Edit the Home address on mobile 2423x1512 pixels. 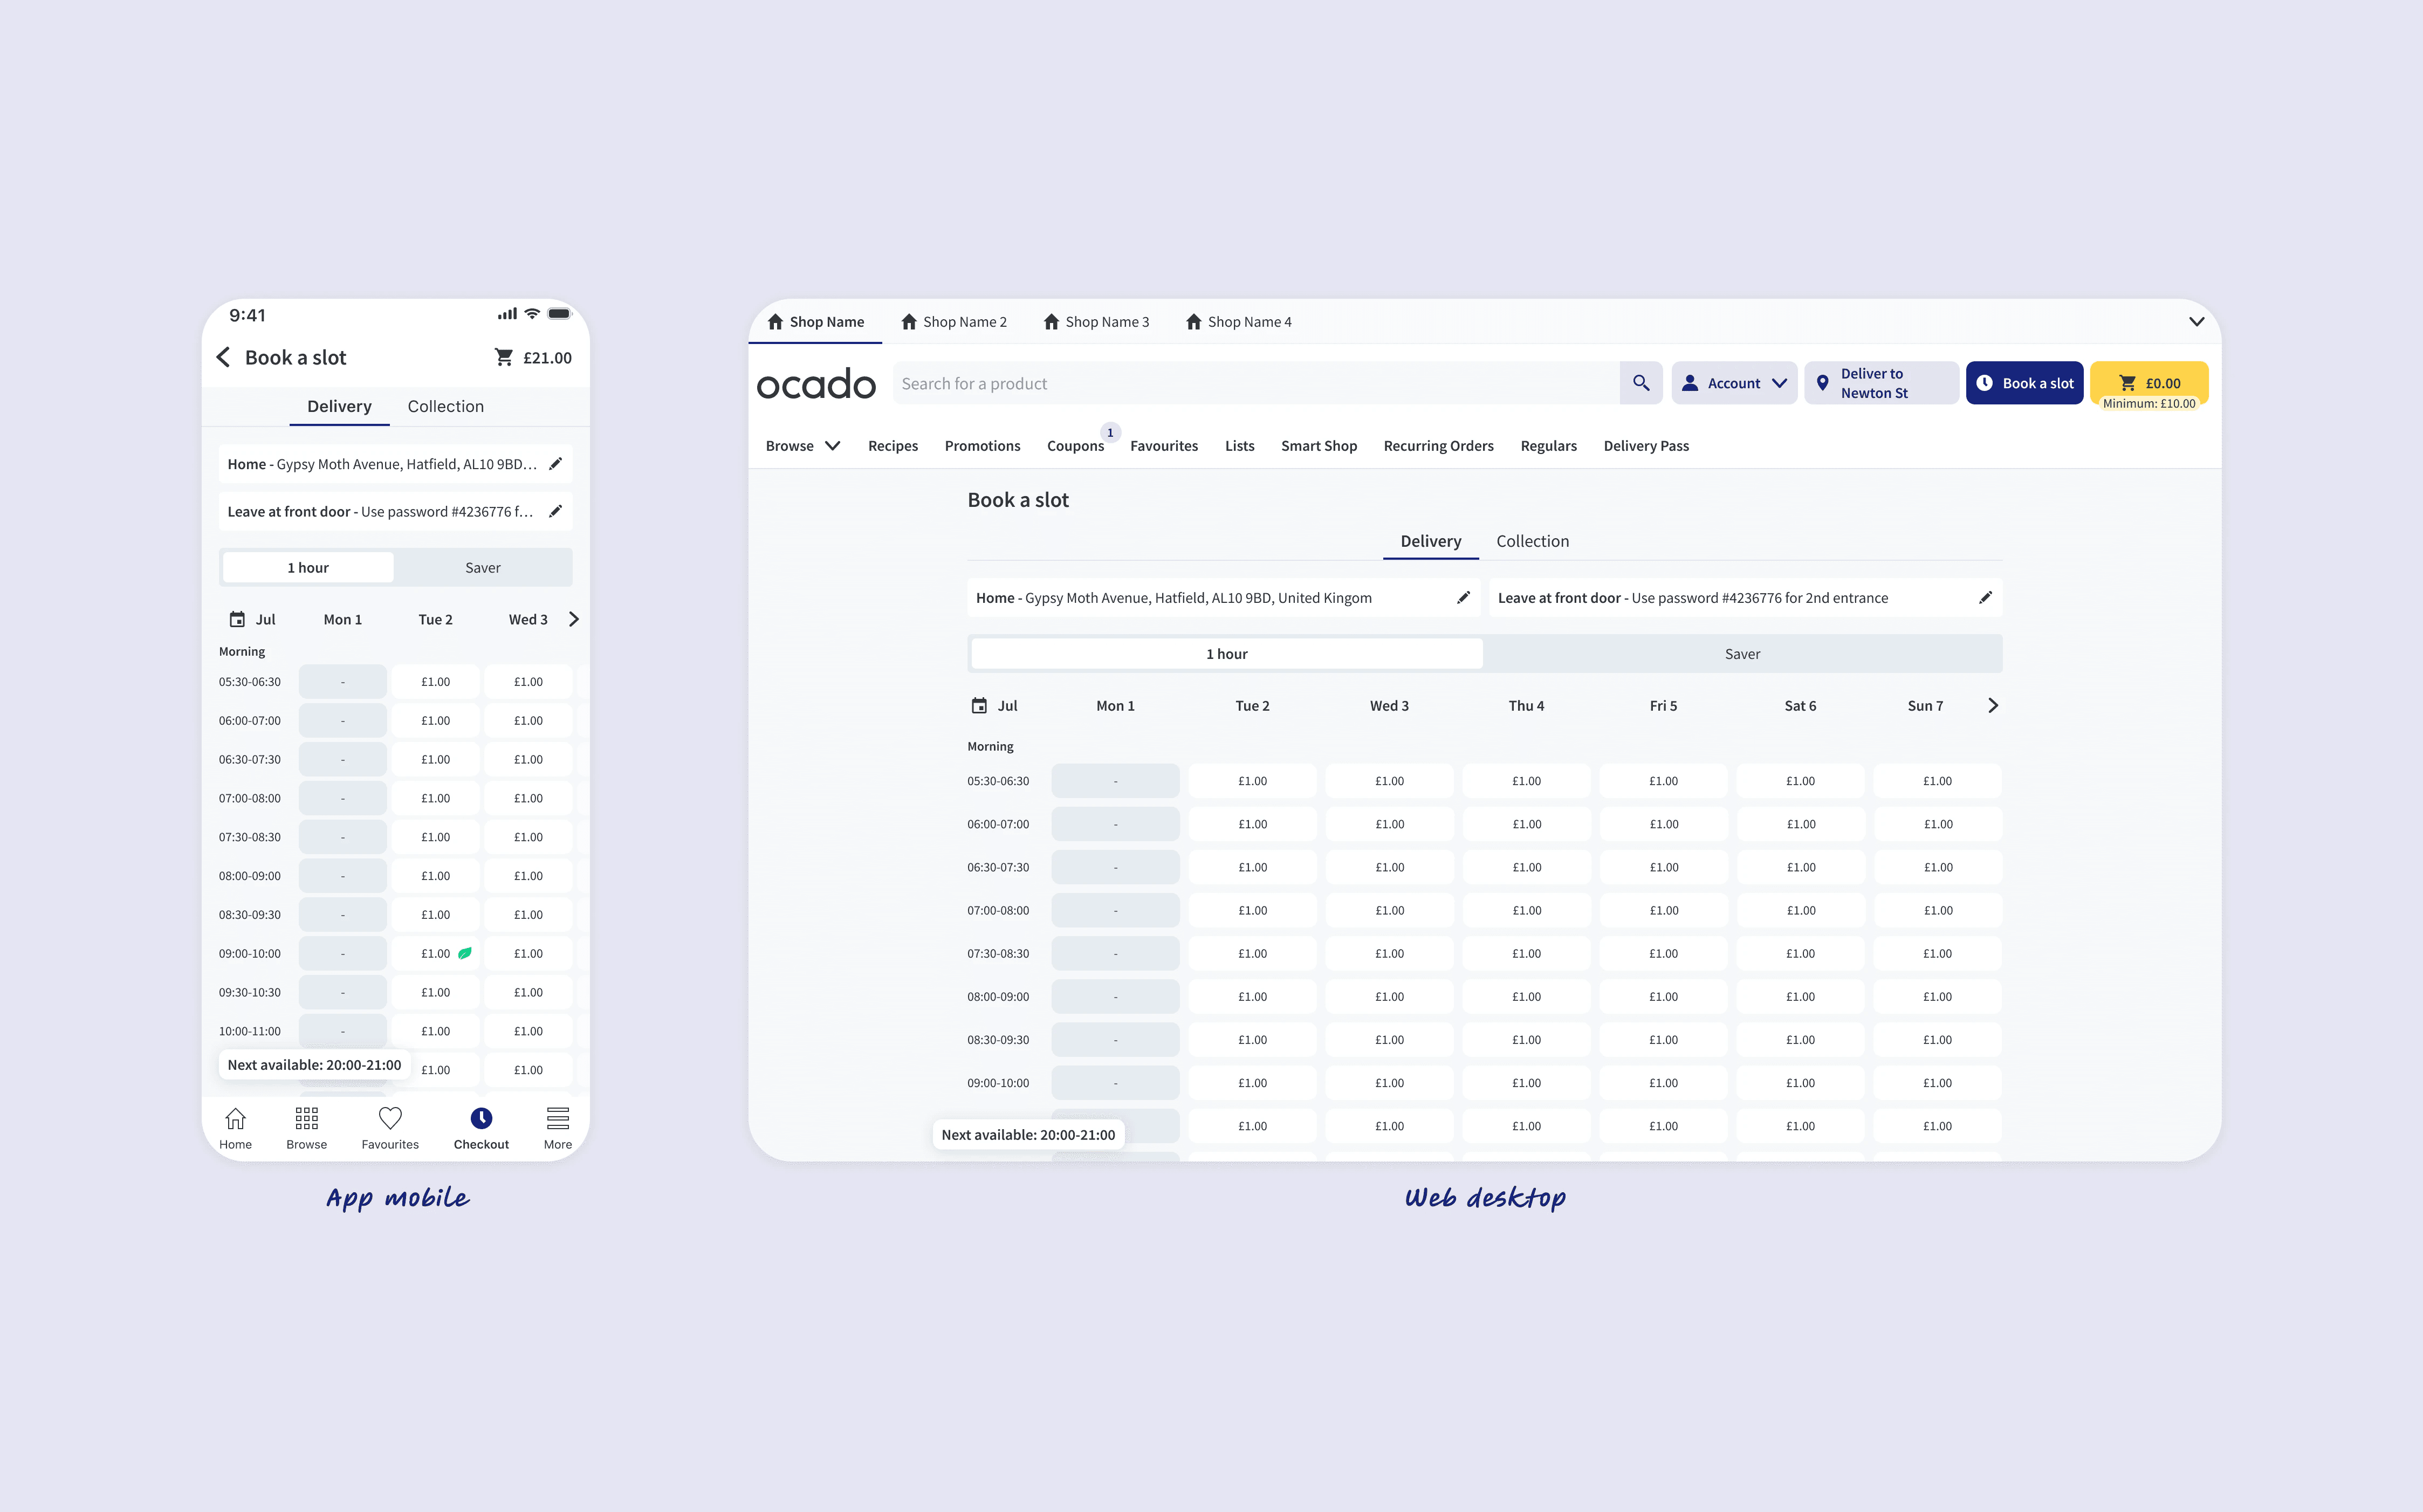[x=556, y=464]
